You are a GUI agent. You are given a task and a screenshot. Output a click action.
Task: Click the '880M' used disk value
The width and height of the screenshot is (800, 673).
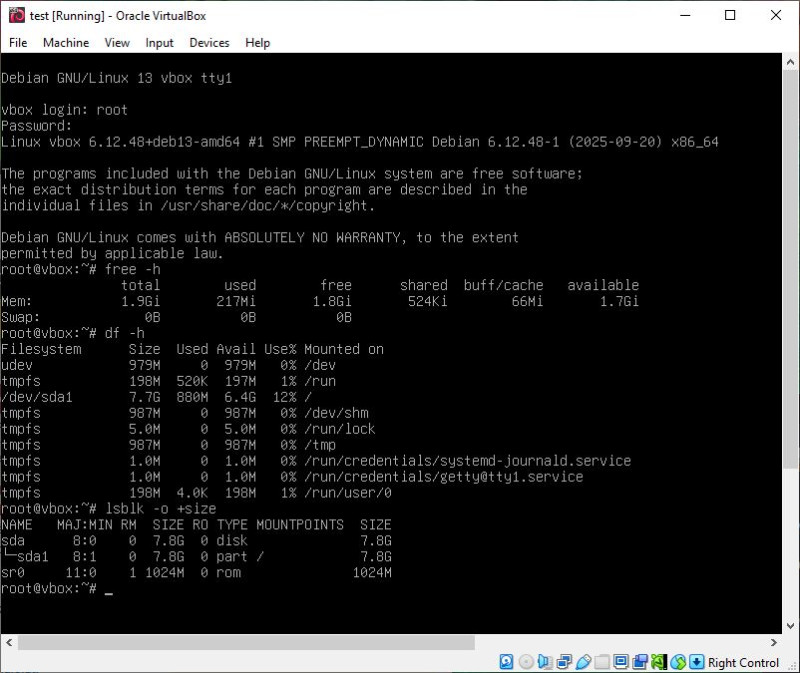click(192, 396)
